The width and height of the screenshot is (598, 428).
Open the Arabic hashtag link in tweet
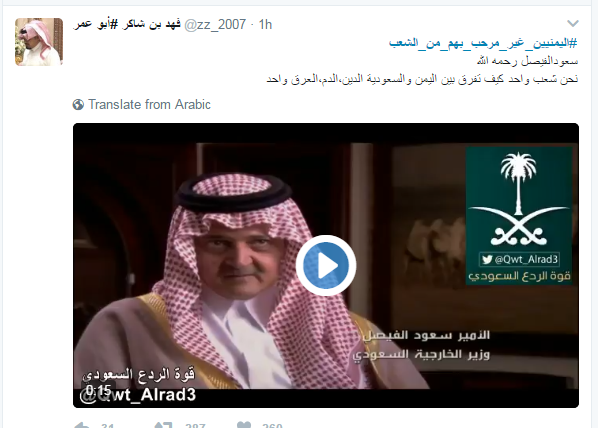[483, 43]
